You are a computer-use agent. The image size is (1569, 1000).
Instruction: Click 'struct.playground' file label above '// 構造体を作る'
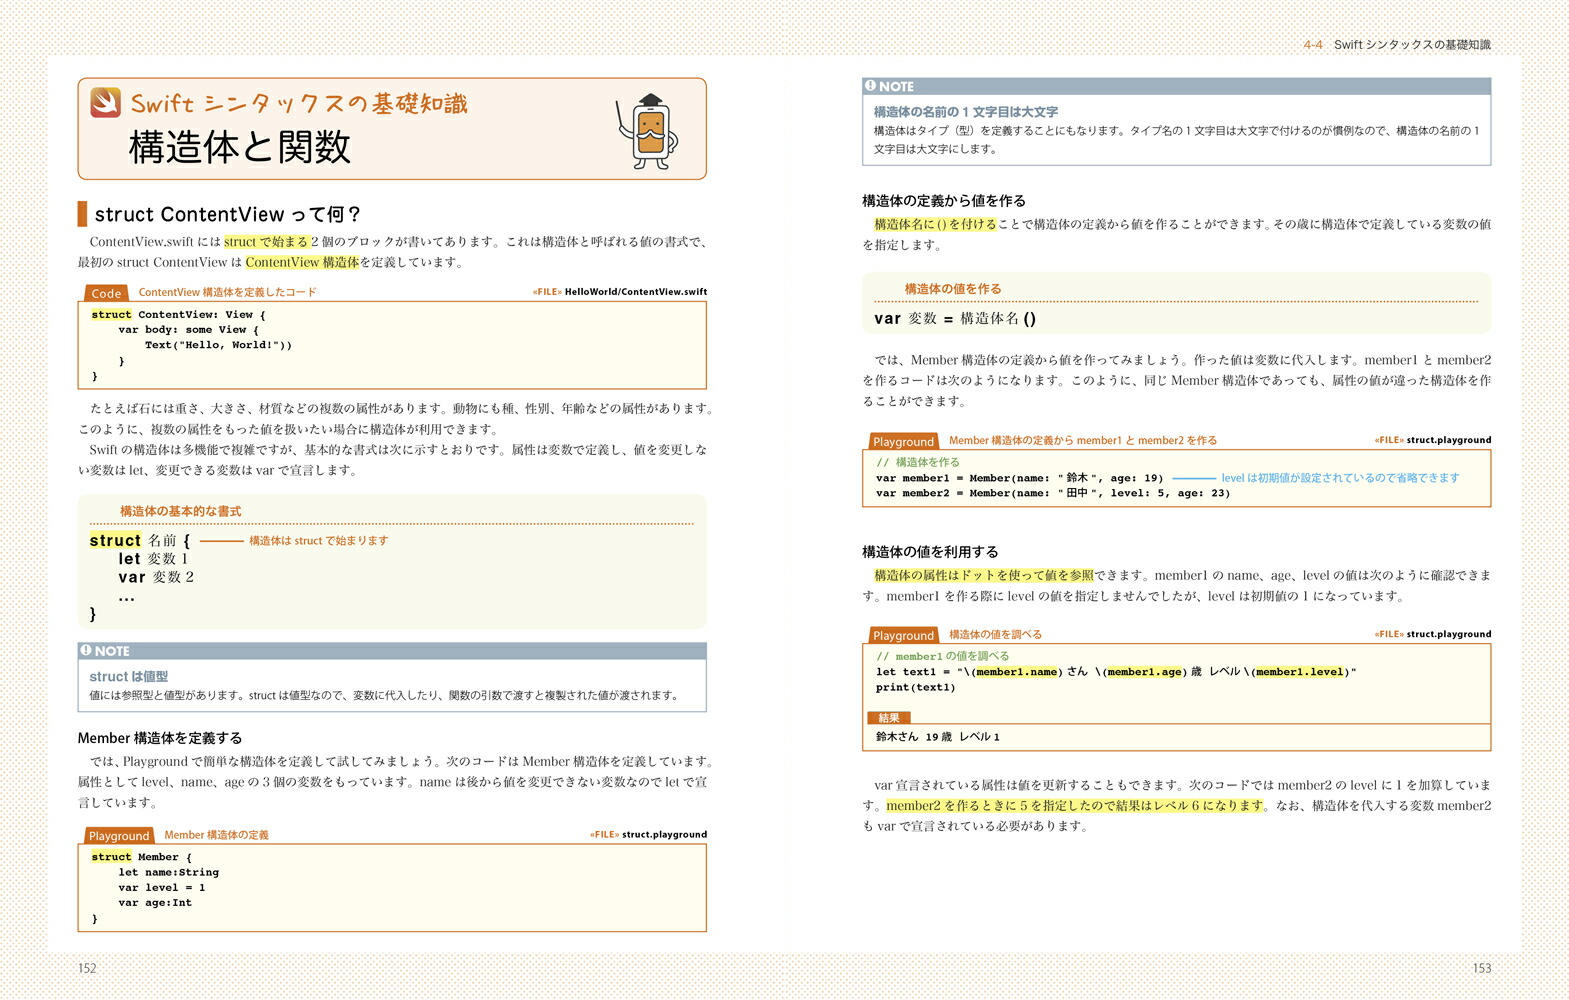1449,440
